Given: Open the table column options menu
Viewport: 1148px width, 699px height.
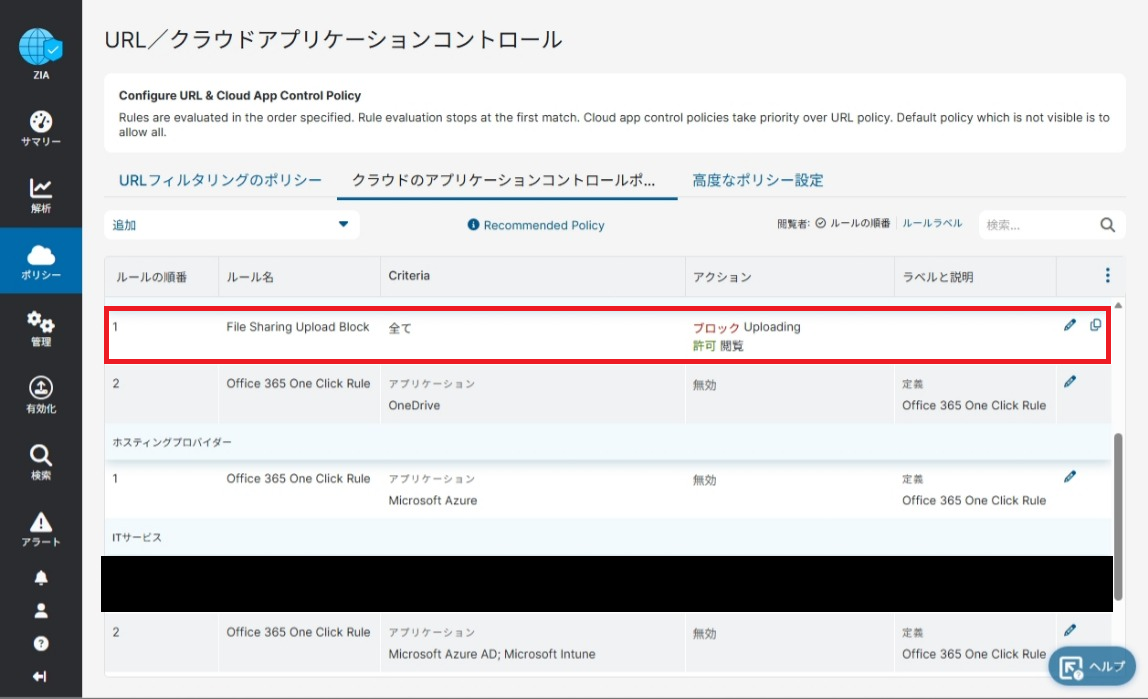Looking at the screenshot, I should pos(1107,275).
